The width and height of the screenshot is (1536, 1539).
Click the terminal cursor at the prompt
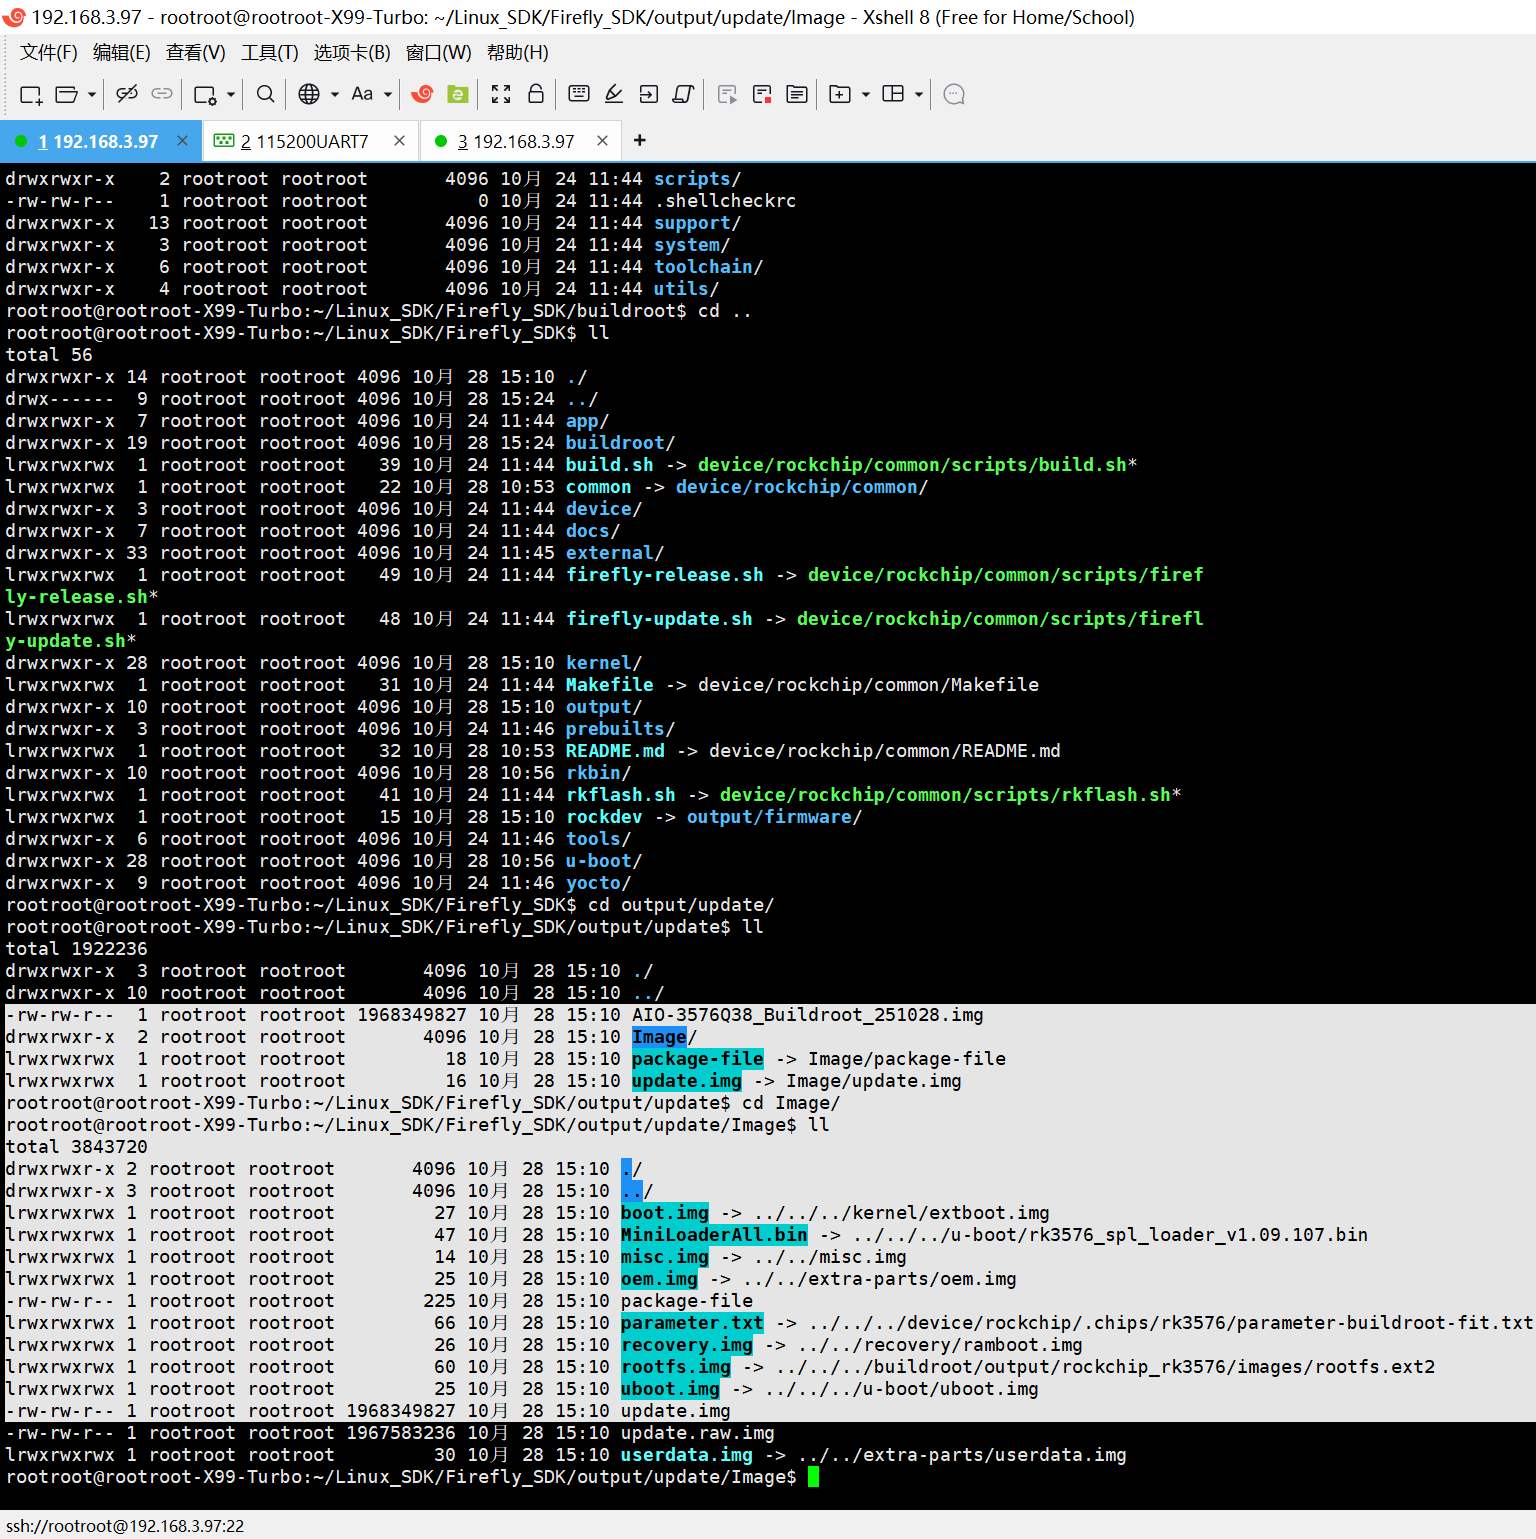[814, 1477]
